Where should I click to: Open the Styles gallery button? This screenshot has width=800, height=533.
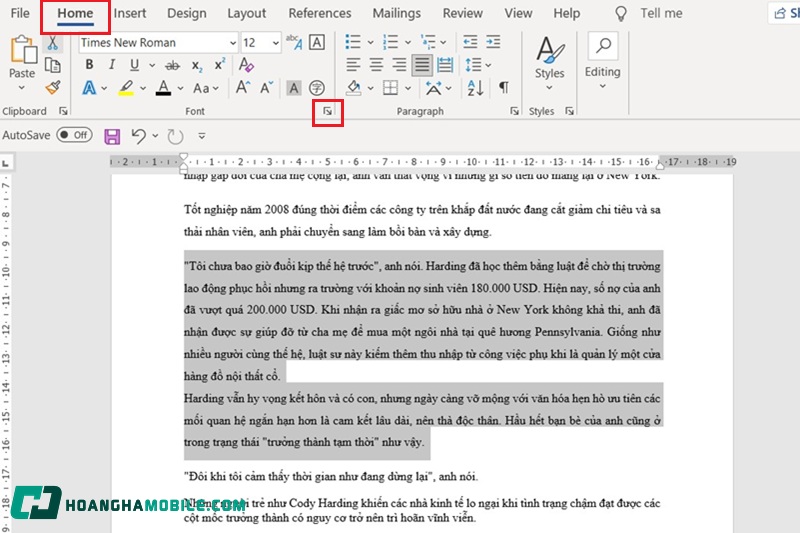tap(549, 58)
